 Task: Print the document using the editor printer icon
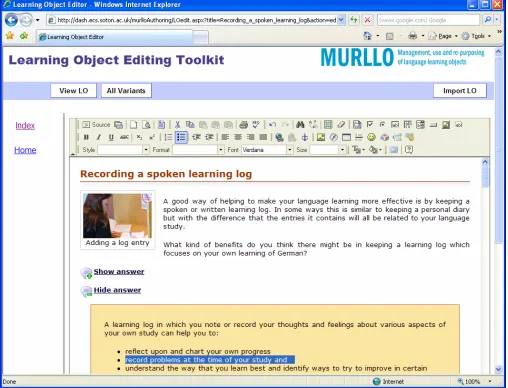[244, 125]
